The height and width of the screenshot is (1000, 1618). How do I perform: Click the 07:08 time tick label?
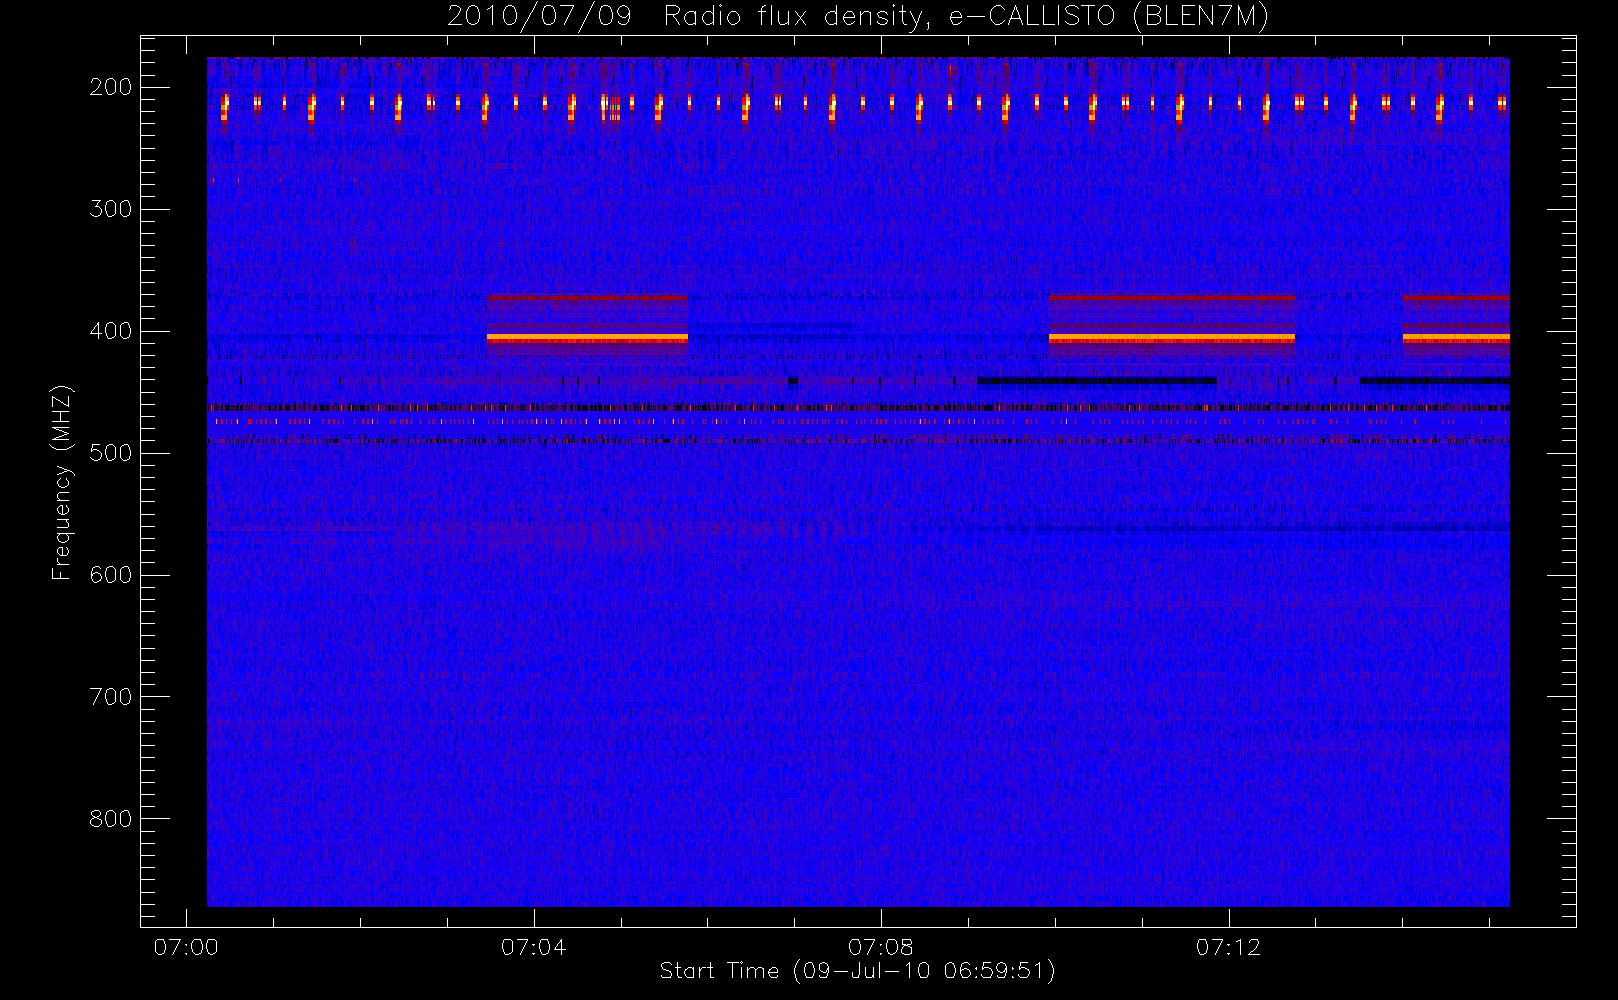click(881, 947)
